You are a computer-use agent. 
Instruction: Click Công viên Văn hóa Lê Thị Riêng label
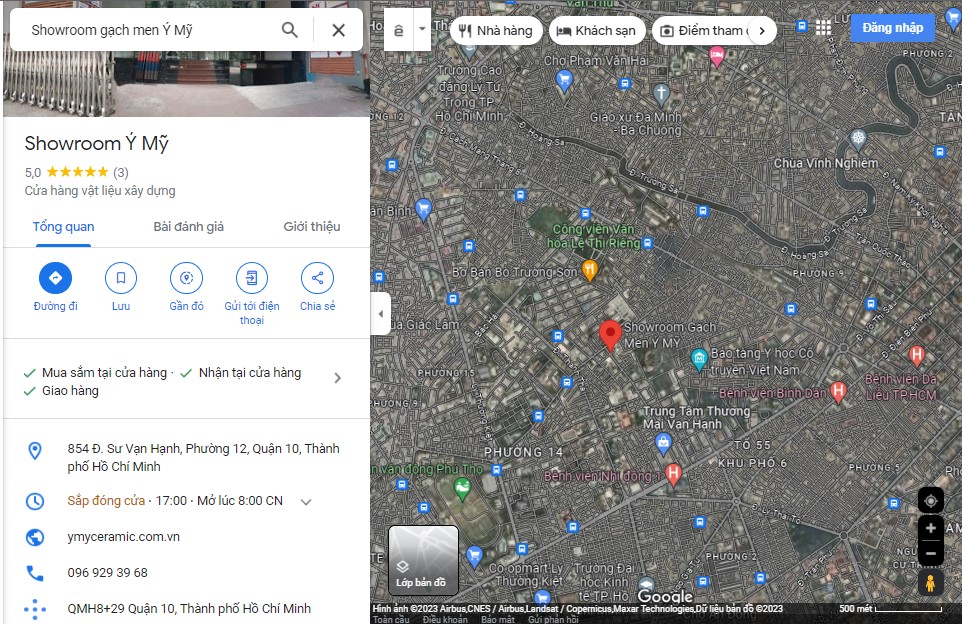tap(593, 236)
